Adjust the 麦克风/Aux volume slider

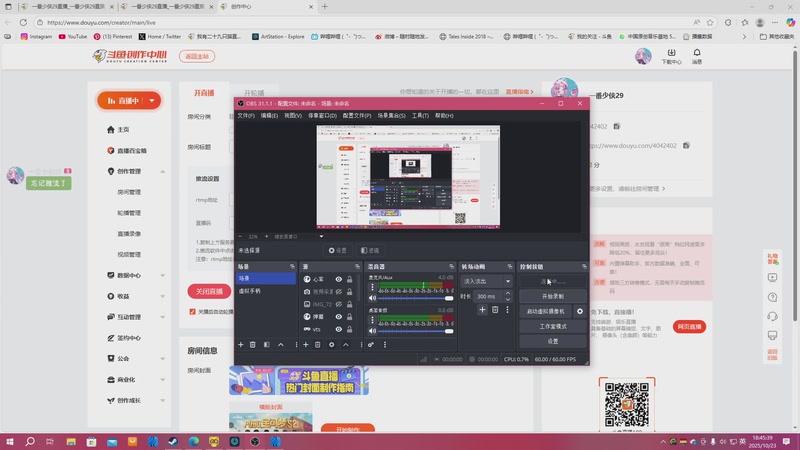point(415,298)
